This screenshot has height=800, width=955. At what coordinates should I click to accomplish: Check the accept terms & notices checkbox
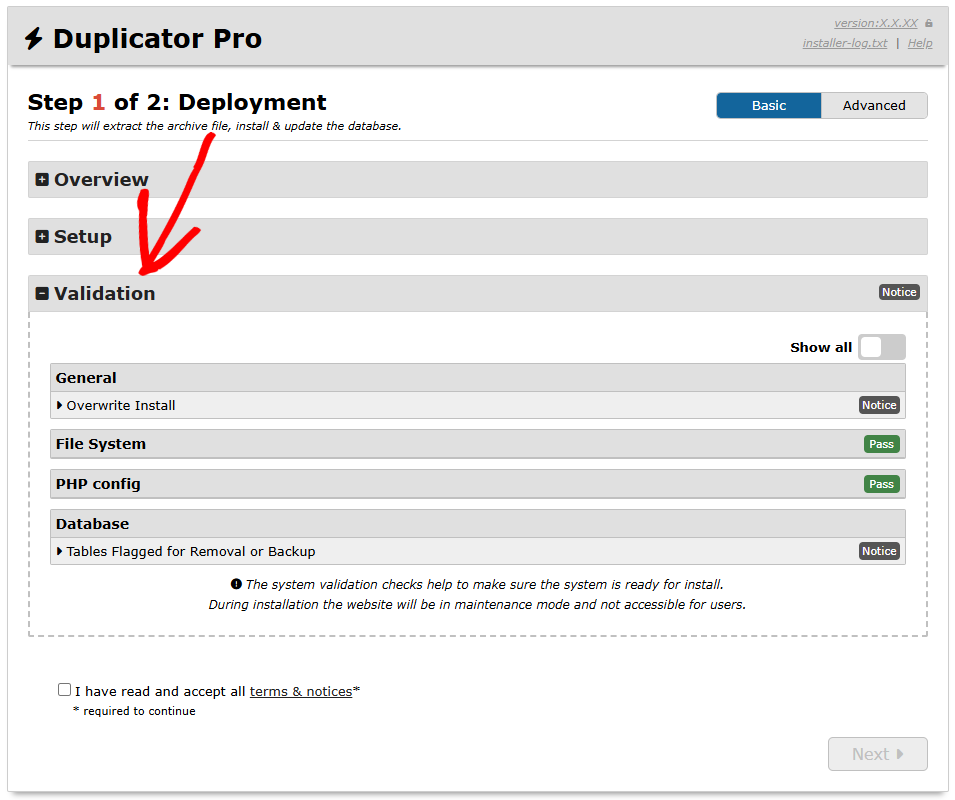pyautogui.click(x=65, y=690)
